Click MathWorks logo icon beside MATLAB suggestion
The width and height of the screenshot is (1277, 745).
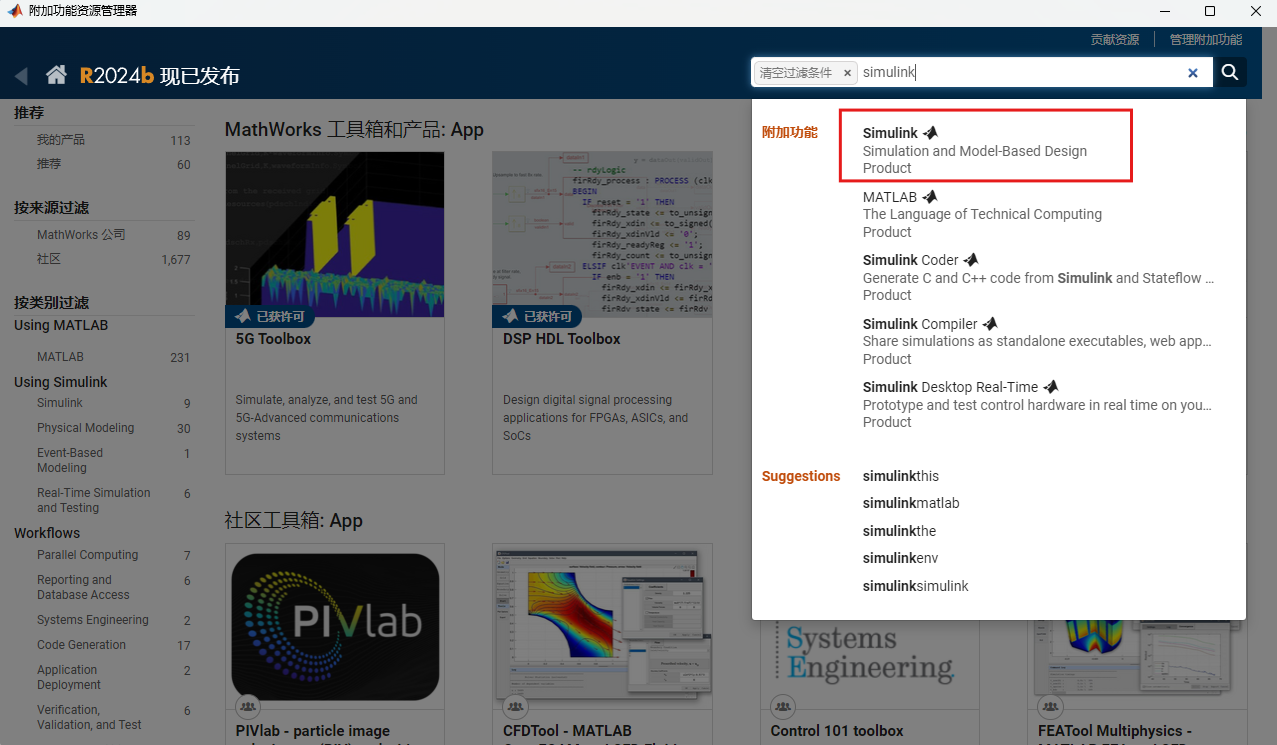(x=930, y=197)
